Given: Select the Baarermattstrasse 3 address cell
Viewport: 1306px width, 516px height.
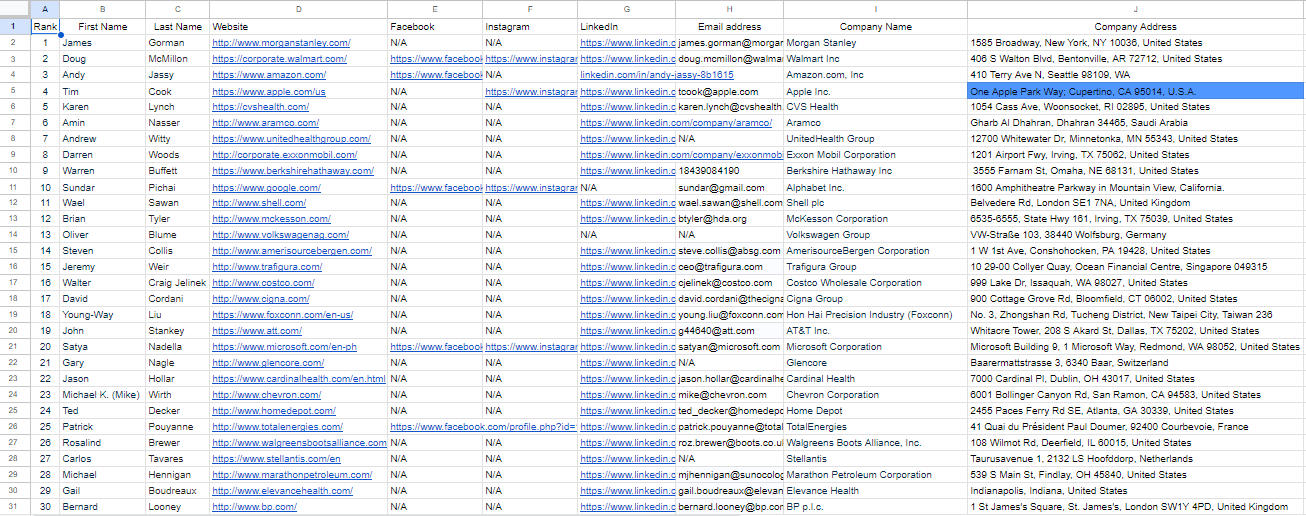Looking at the screenshot, I should [x=1135, y=363].
